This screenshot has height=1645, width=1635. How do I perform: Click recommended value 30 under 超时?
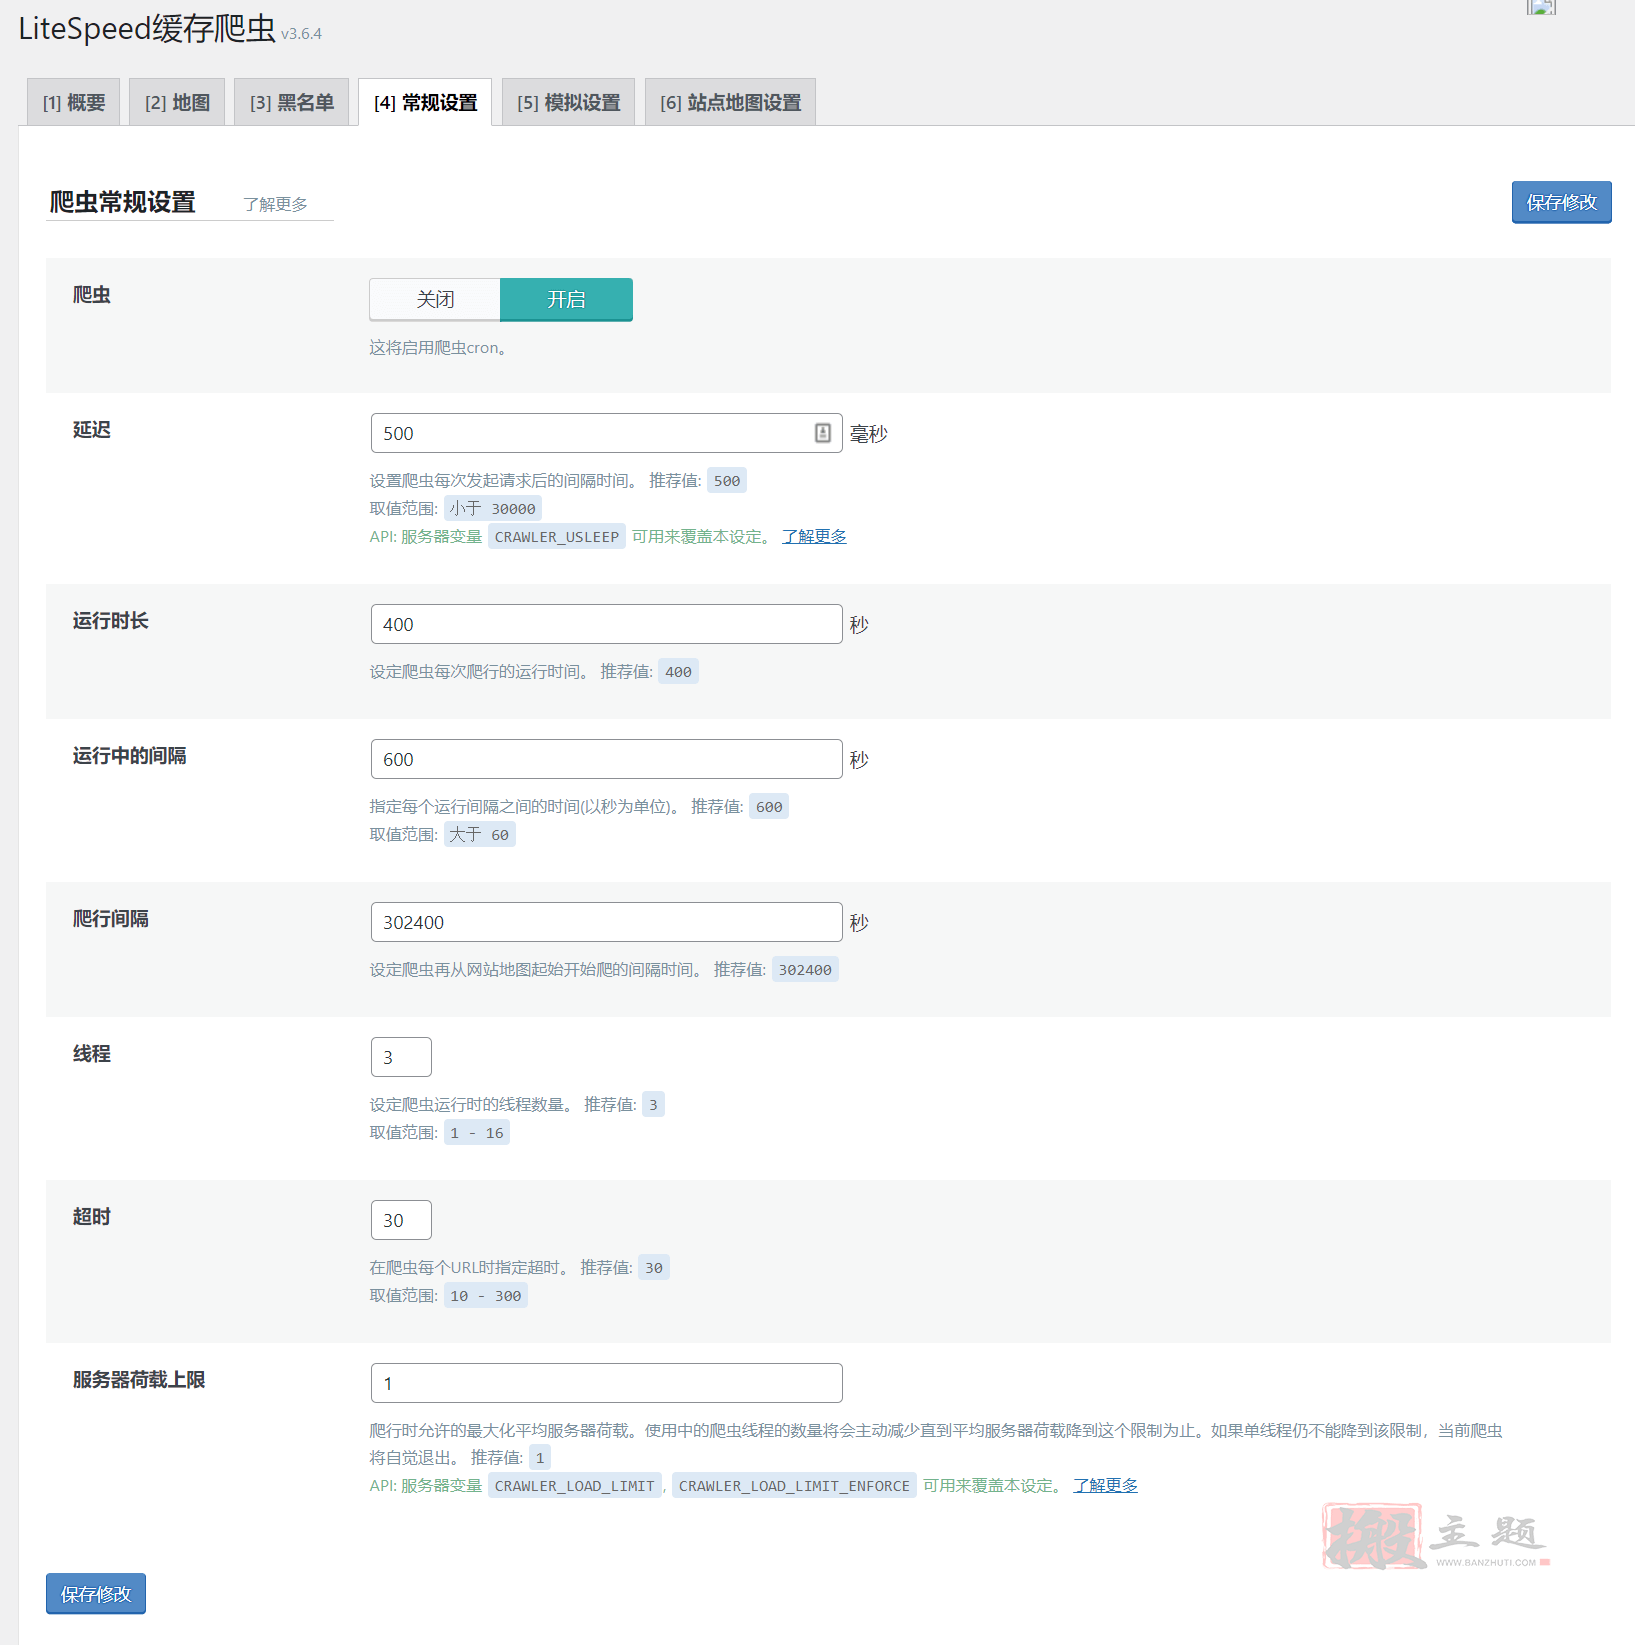[x=654, y=1267]
